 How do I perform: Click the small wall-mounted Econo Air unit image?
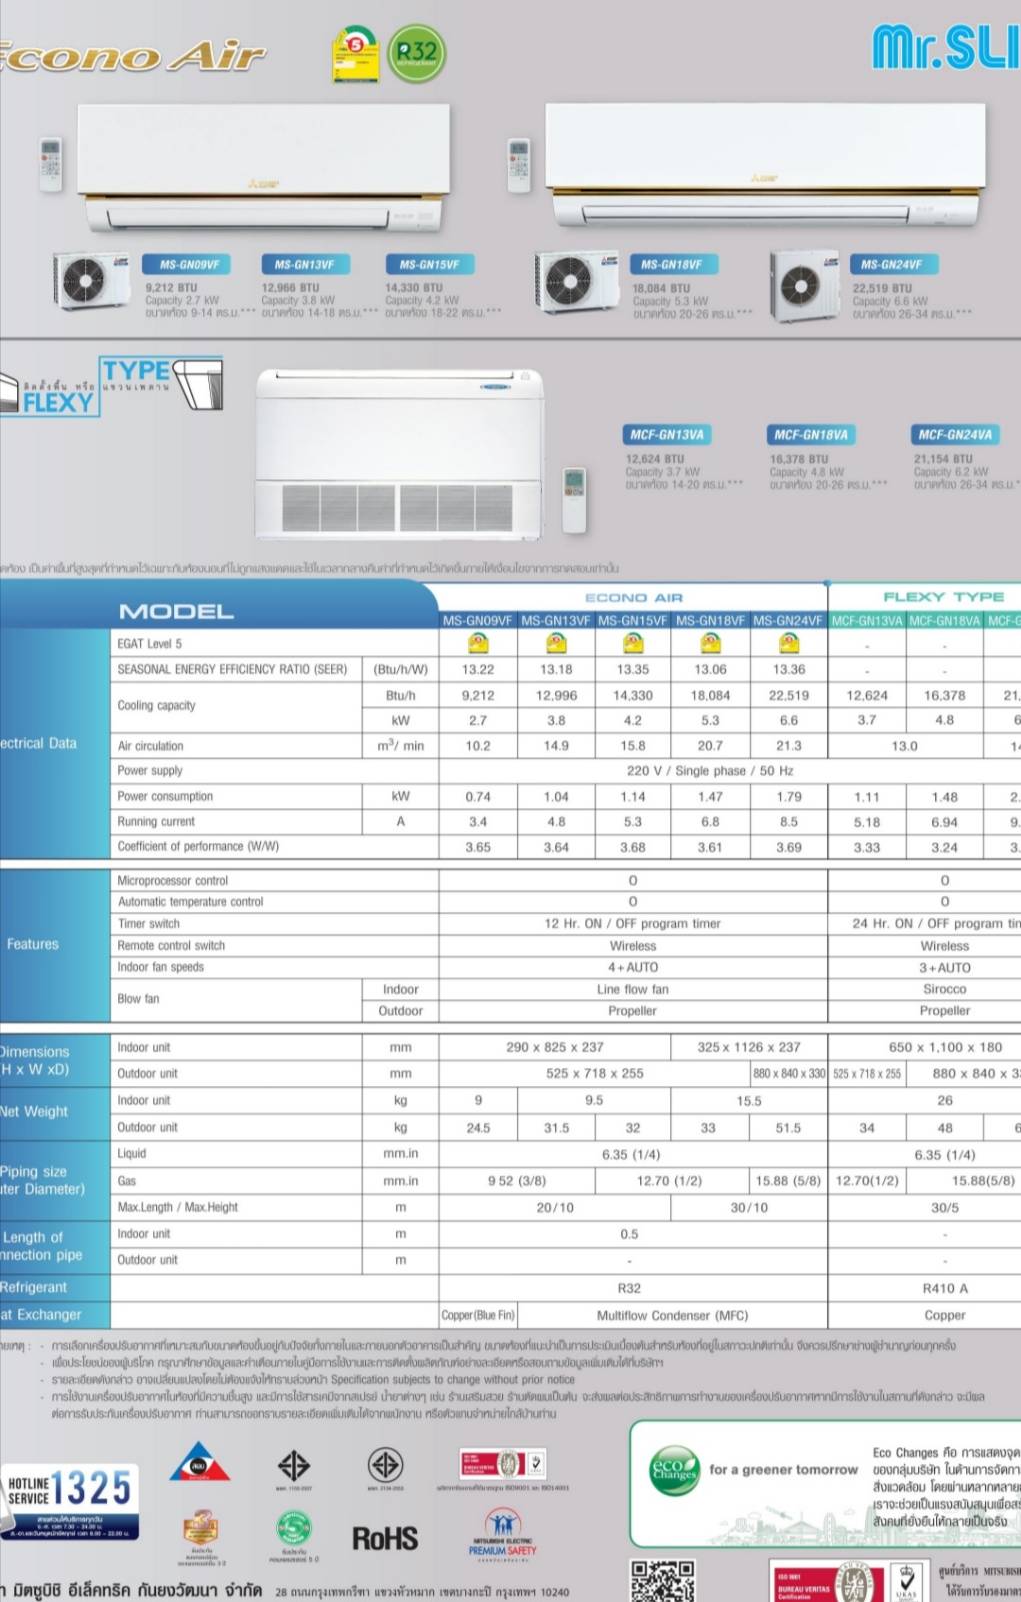263,168
